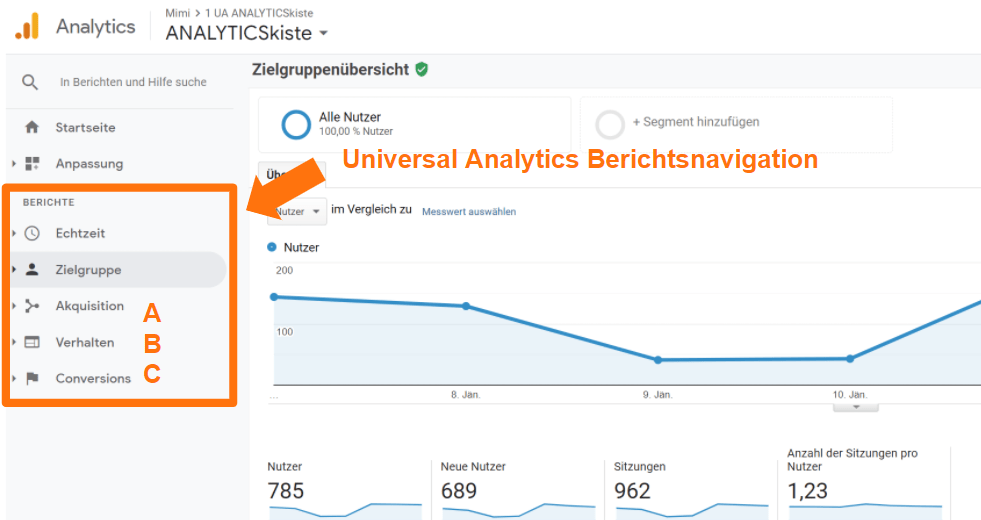
Task: Open Startseite in sidebar
Action: point(85,128)
